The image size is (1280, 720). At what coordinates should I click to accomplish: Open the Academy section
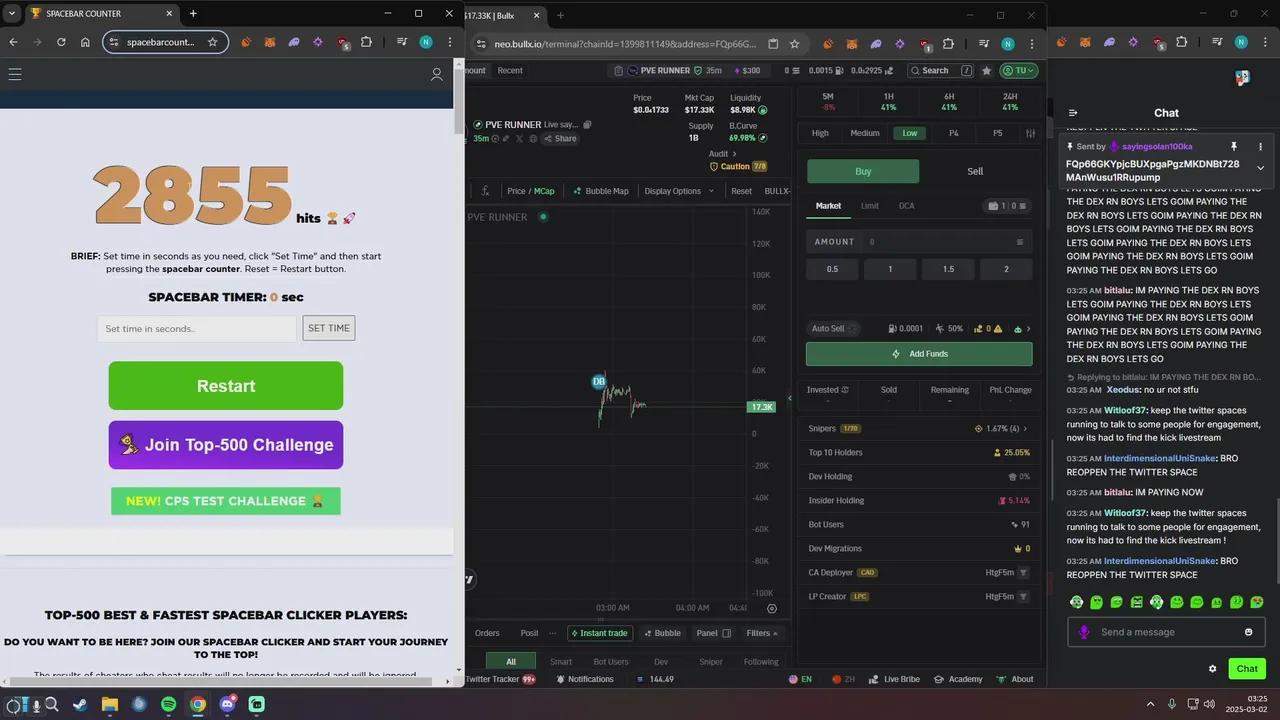pyautogui.click(x=964, y=679)
